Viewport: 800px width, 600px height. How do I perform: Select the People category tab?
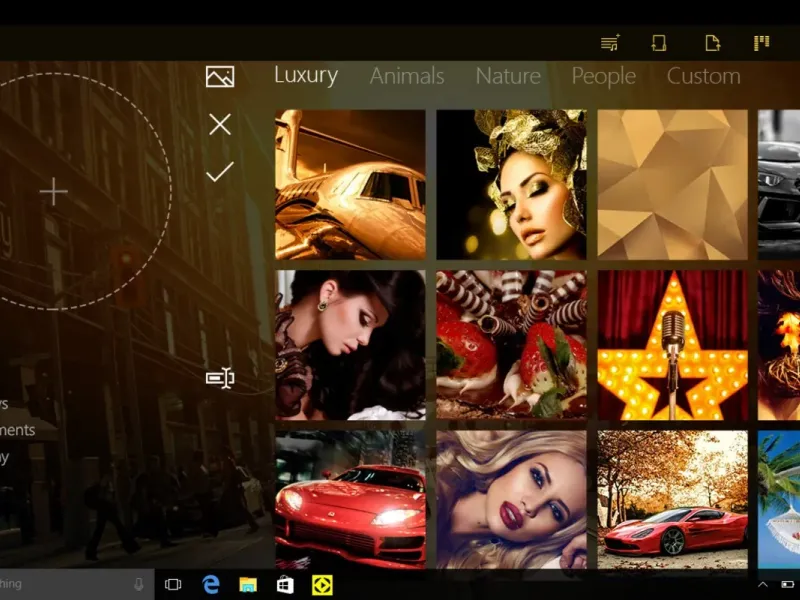tap(604, 77)
